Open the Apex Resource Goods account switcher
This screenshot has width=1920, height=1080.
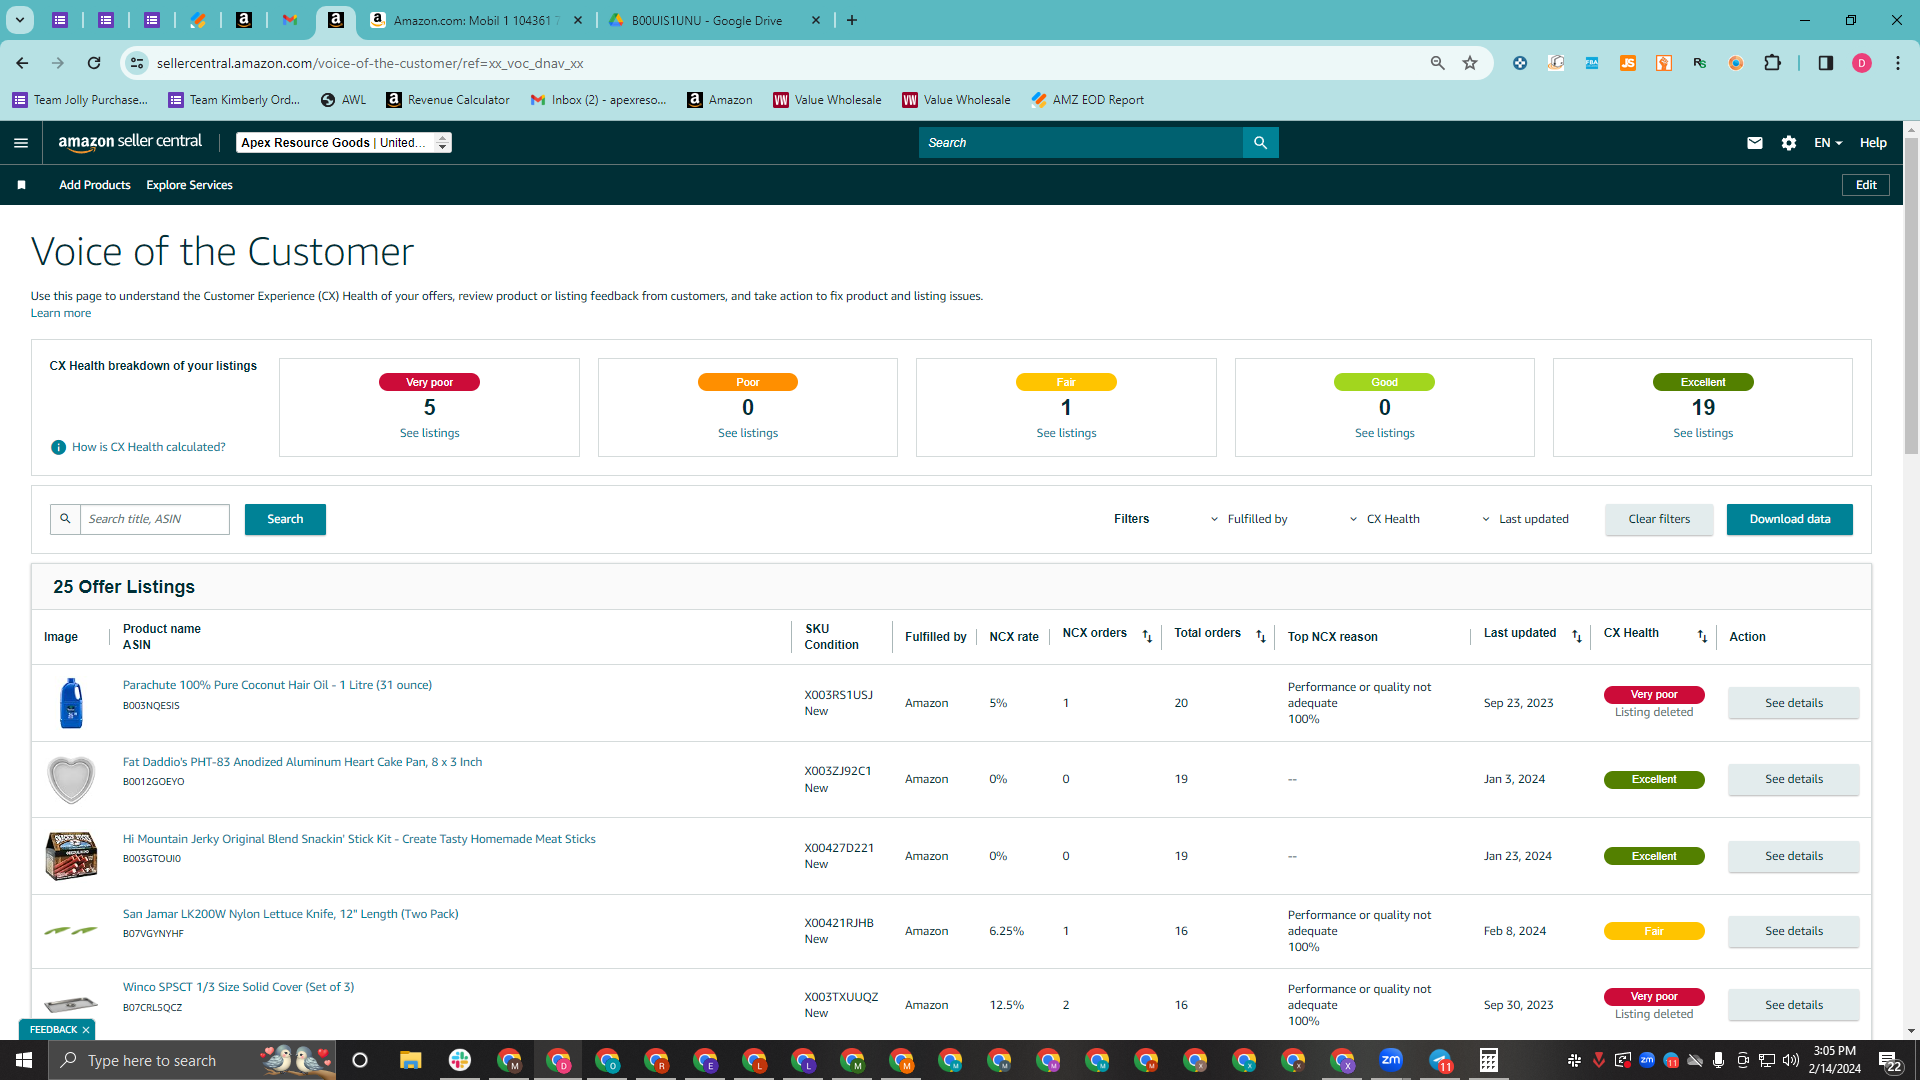[x=344, y=143]
